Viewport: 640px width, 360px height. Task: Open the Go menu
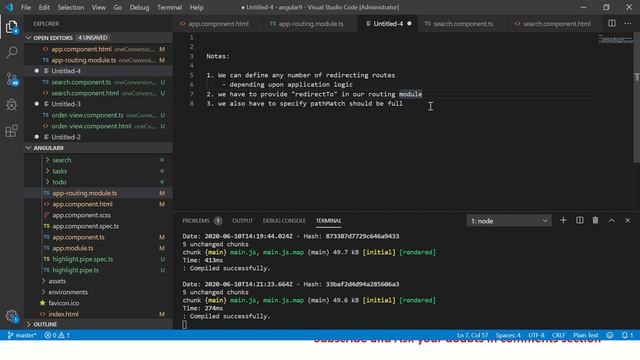click(118, 7)
